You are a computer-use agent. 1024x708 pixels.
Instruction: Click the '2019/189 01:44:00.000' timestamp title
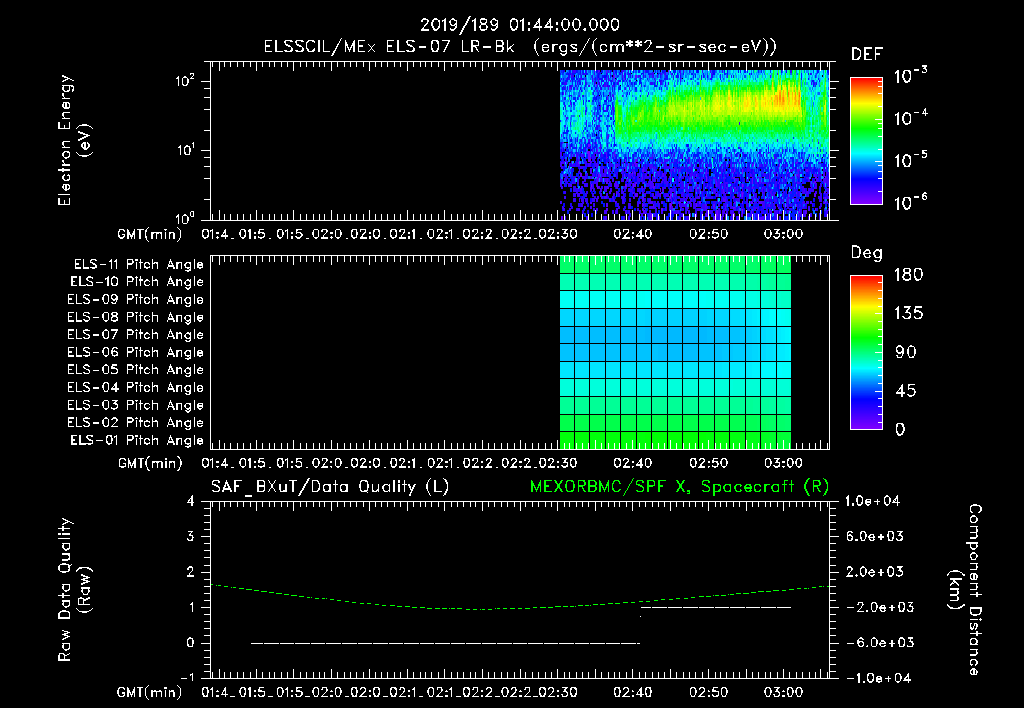(x=519, y=25)
